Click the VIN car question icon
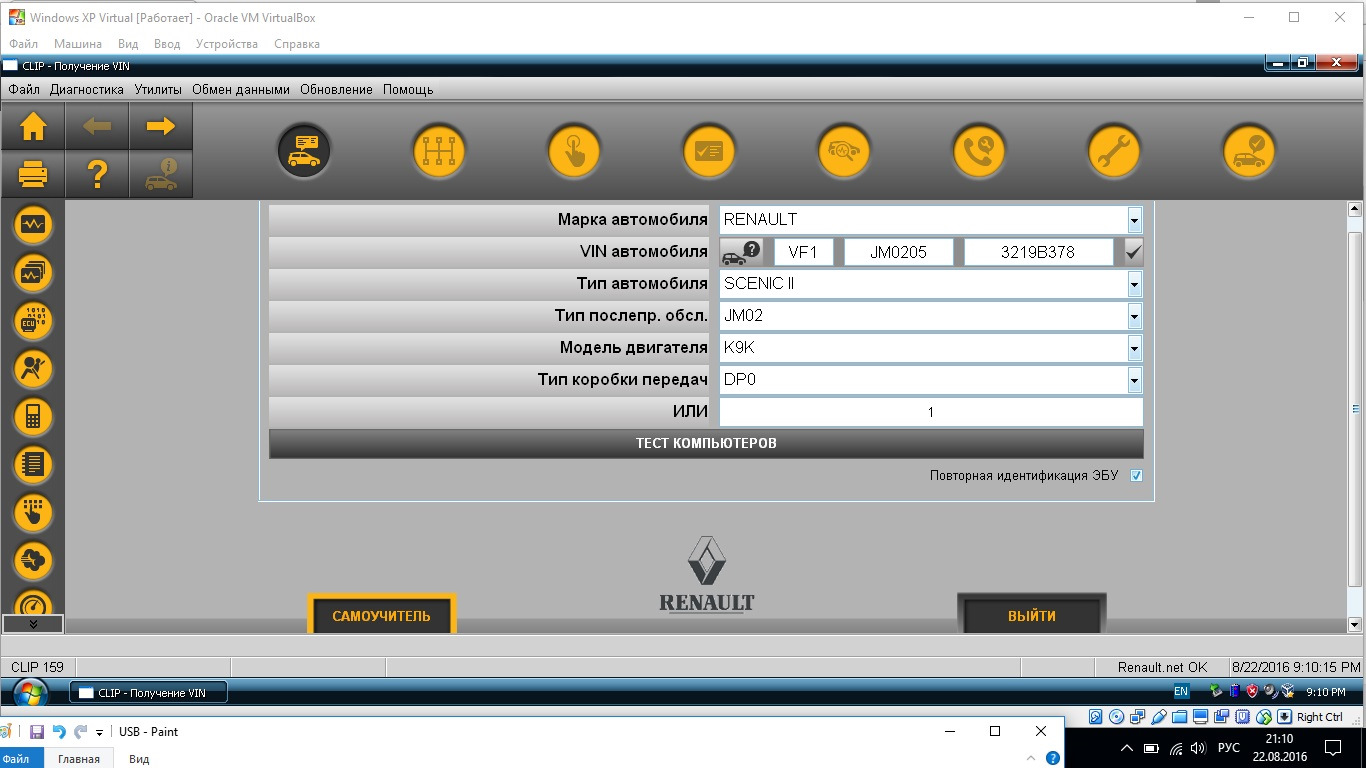Screen dimensions: 1366x768 click(x=741, y=251)
